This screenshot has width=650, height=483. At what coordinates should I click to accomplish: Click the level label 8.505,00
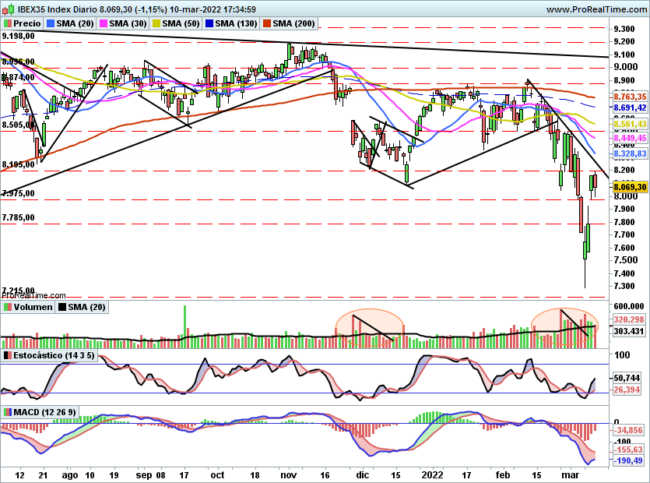point(18,125)
